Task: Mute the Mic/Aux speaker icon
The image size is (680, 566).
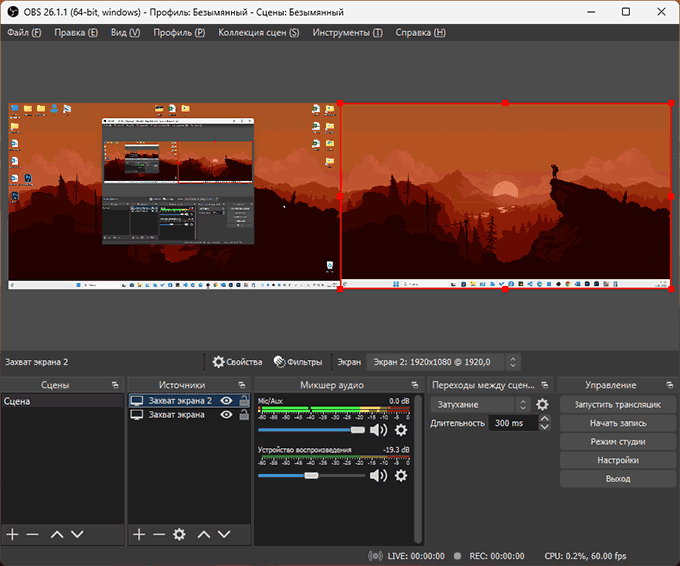Action: coord(378,430)
